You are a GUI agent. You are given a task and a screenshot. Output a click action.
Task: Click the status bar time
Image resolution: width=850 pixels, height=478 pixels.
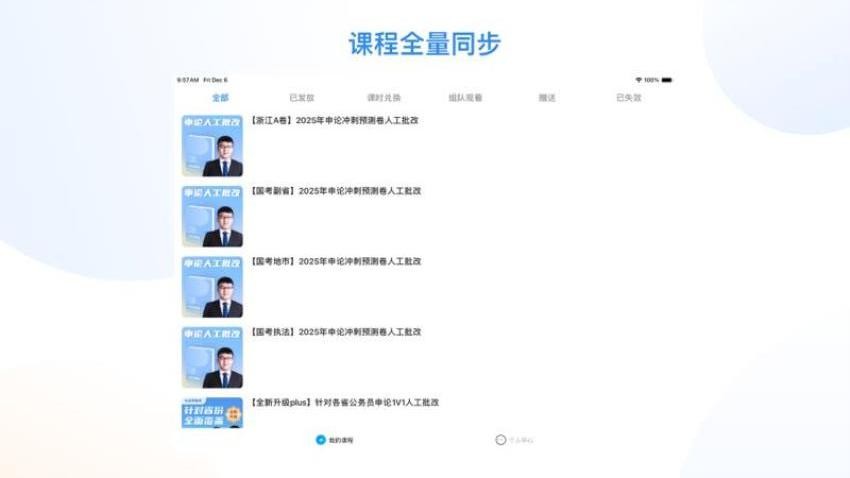(x=188, y=80)
